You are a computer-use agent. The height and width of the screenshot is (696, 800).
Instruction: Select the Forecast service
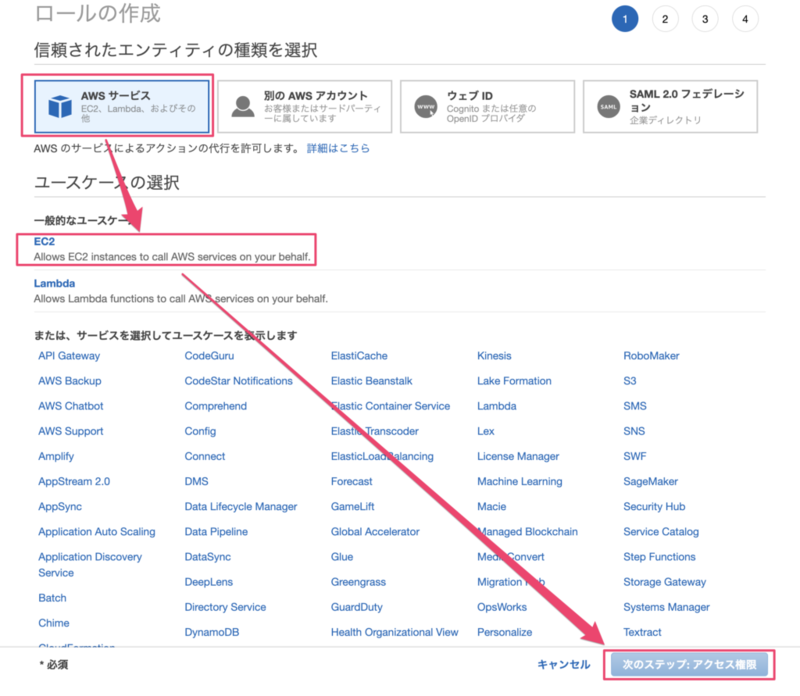tap(352, 481)
